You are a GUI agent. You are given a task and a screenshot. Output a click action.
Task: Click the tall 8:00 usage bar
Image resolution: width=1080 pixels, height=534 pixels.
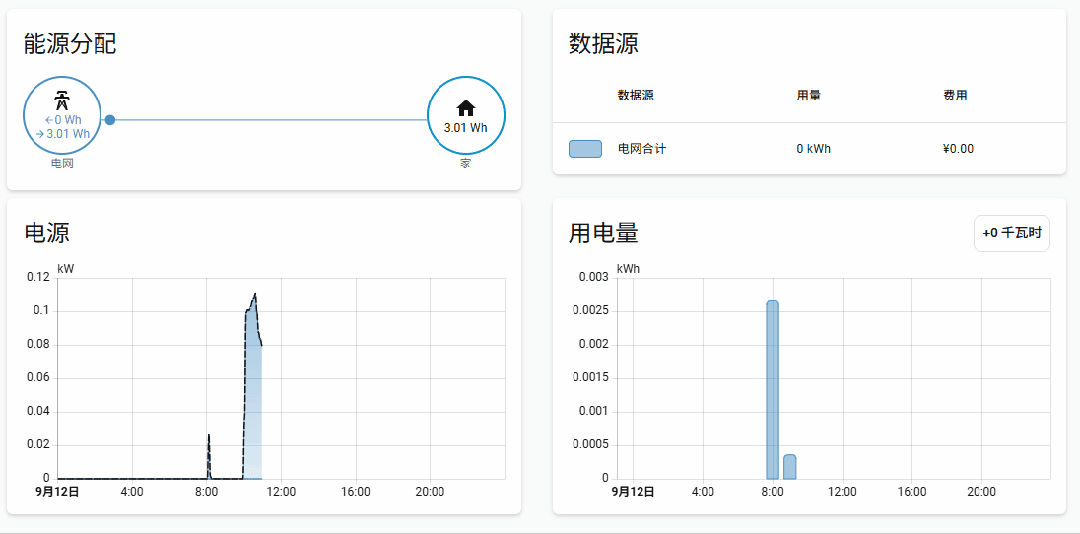click(773, 389)
